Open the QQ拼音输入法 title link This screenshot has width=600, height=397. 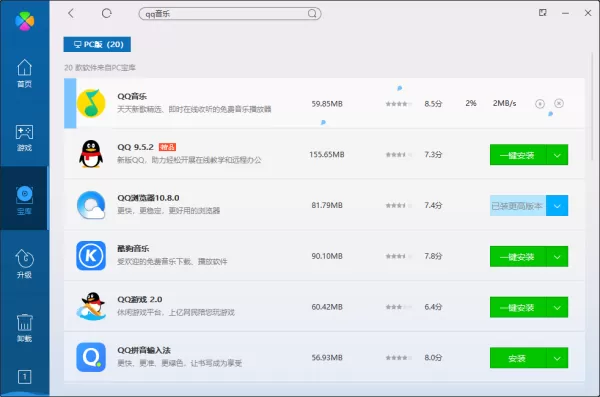tap(144, 350)
